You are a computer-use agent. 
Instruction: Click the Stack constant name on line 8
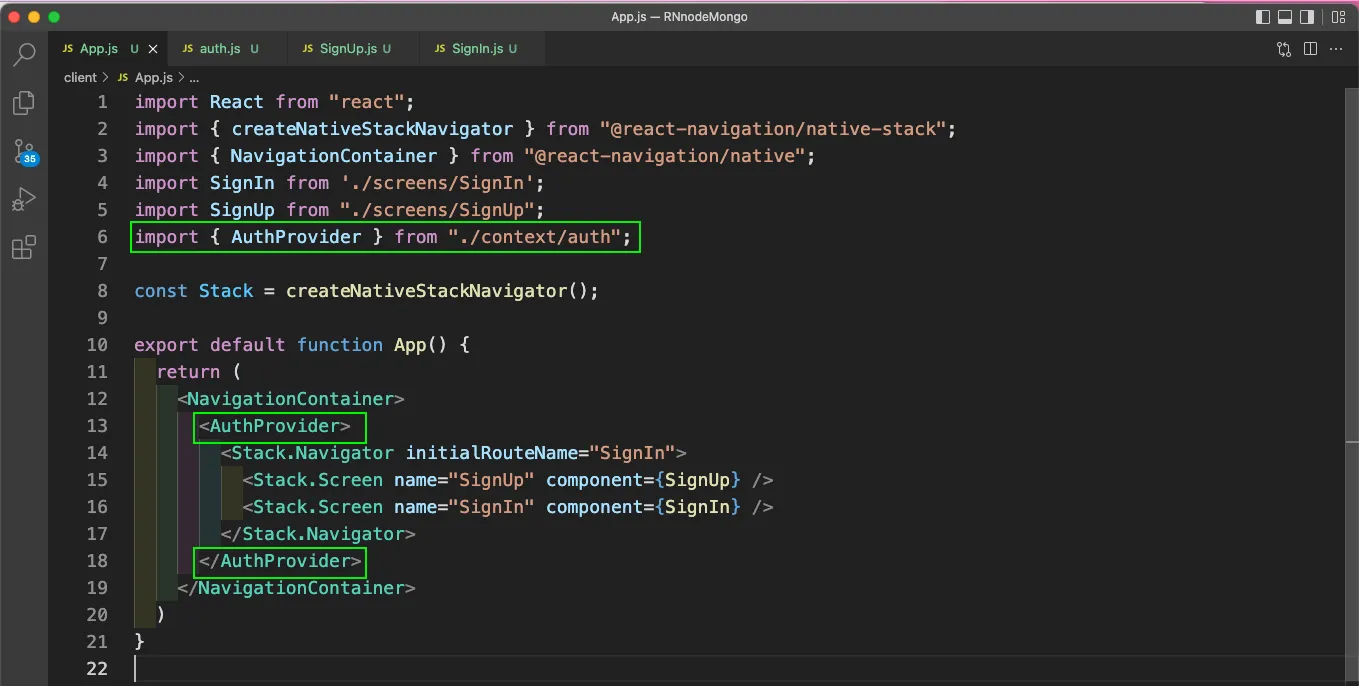click(226, 291)
